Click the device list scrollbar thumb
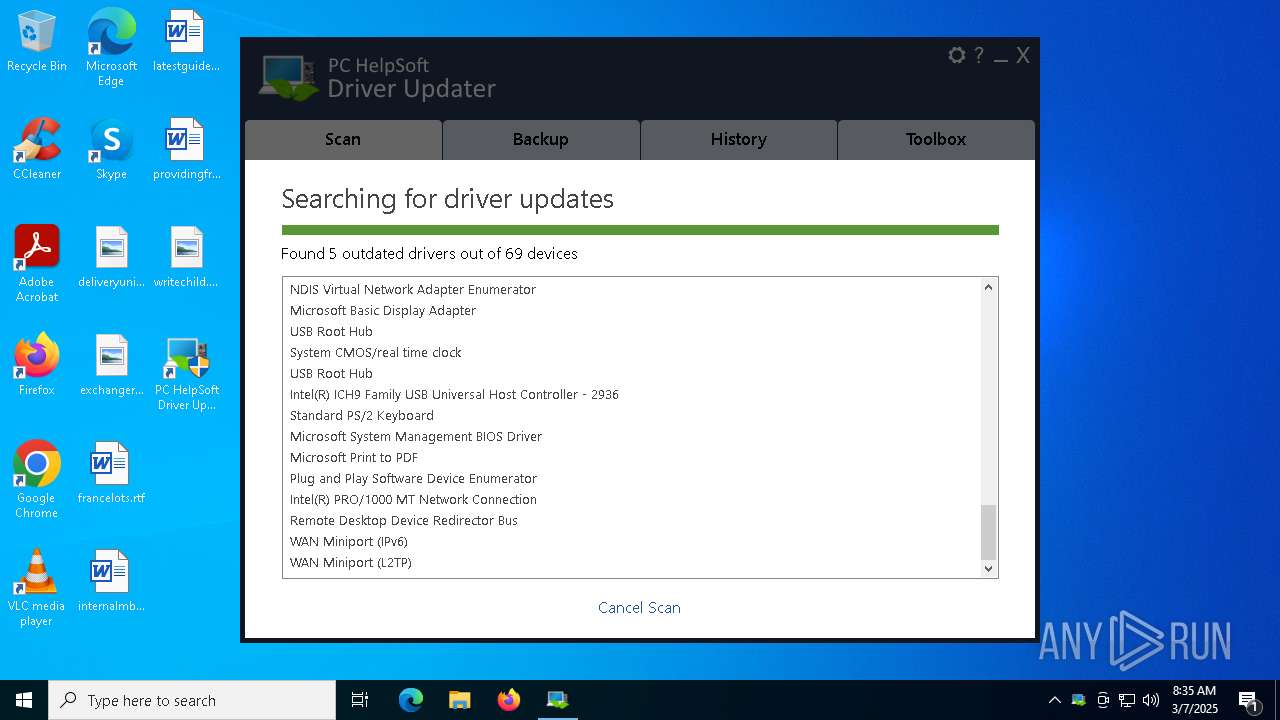The height and width of the screenshot is (720, 1280). click(988, 532)
